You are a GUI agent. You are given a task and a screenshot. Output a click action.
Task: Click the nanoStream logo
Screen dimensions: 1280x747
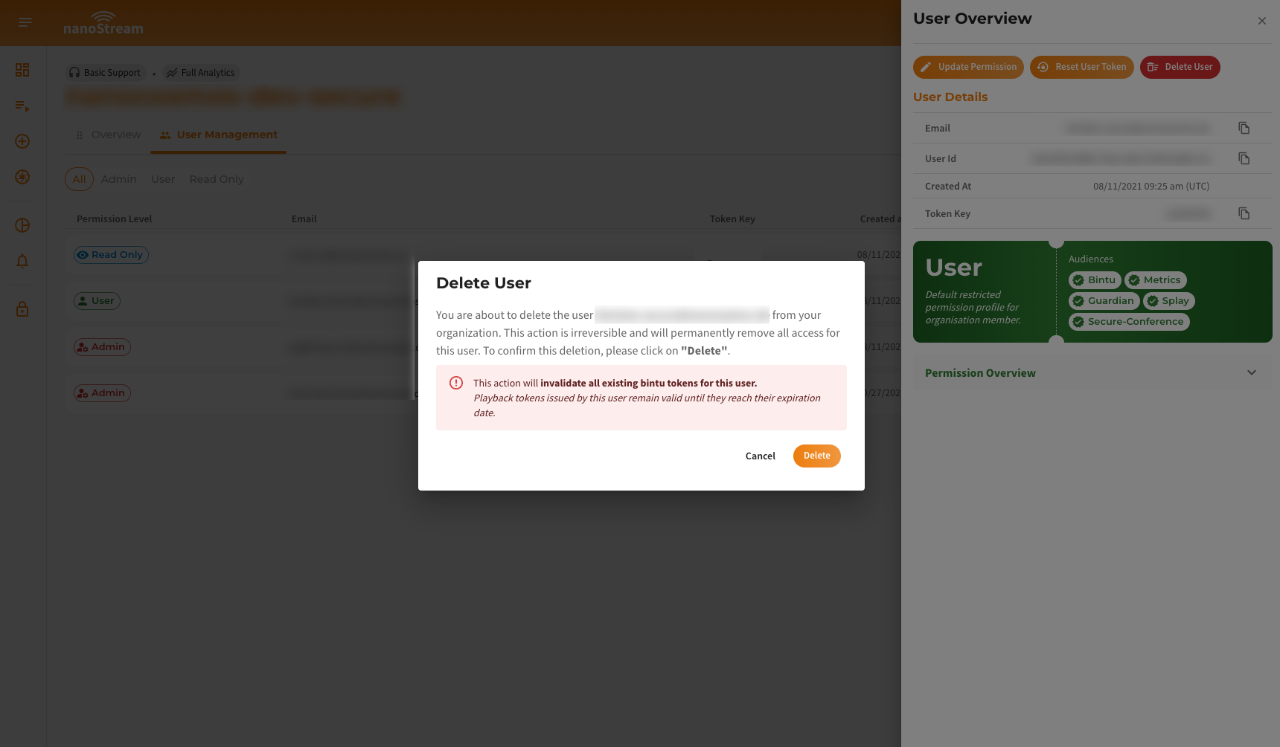click(x=103, y=22)
